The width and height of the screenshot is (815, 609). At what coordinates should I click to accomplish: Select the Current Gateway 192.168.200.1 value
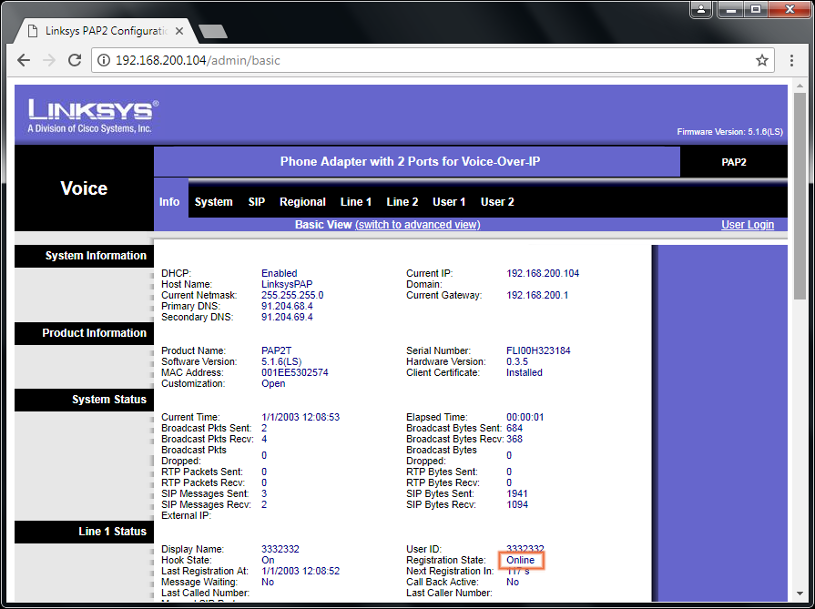point(537,295)
